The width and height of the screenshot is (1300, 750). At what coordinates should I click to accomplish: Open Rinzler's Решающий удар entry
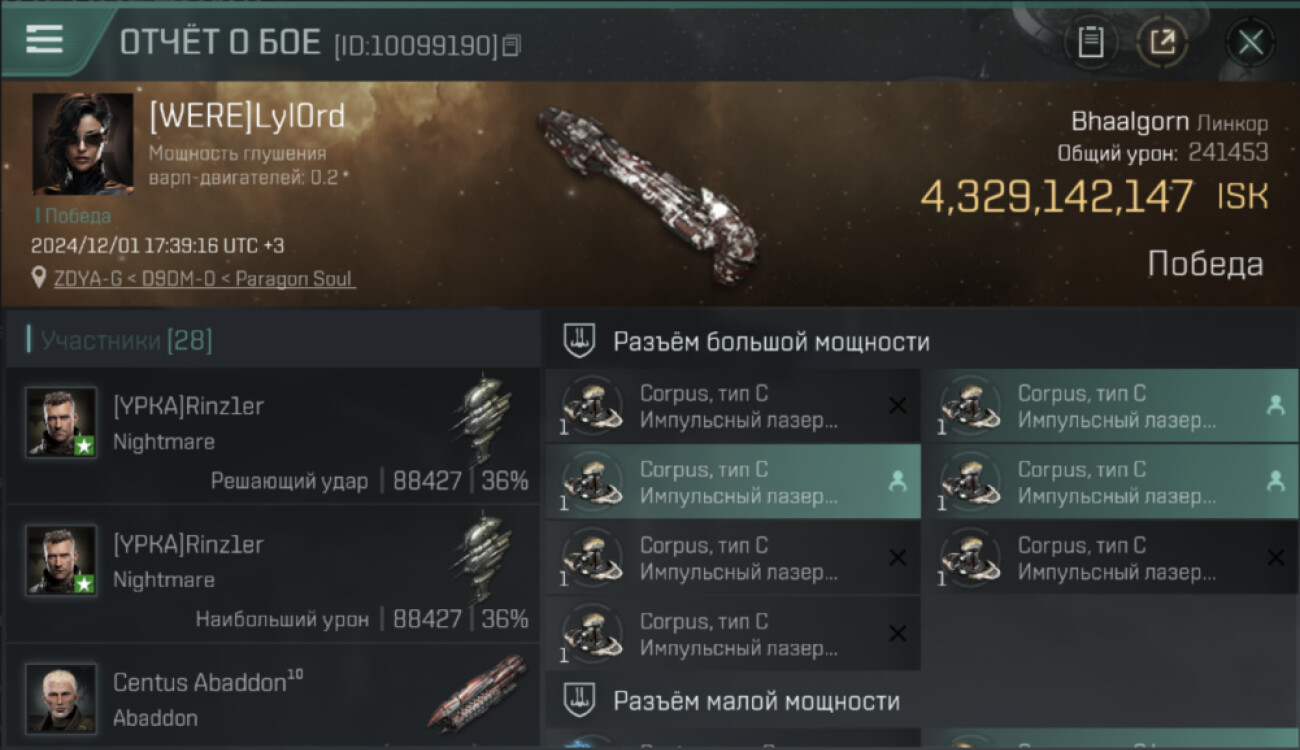pyautogui.click(x=273, y=436)
